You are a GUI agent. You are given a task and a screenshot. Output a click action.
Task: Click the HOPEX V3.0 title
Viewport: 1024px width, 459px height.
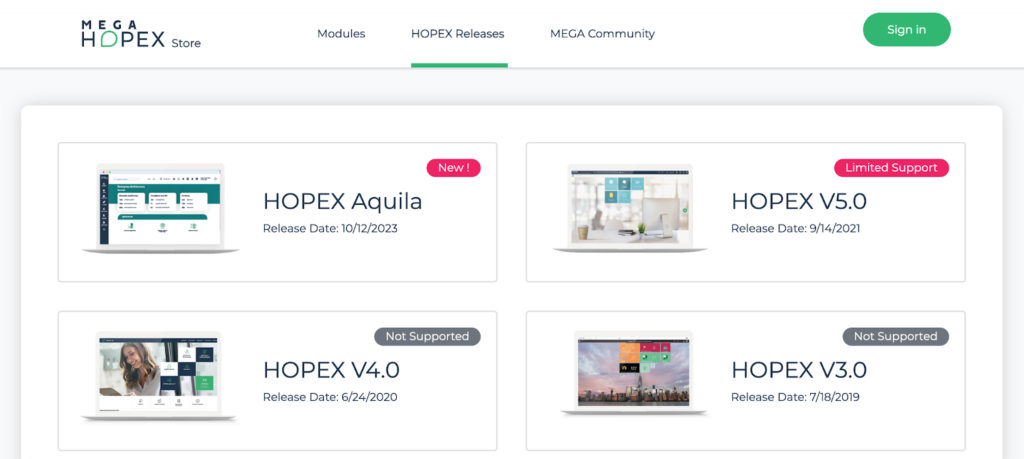point(799,370)
